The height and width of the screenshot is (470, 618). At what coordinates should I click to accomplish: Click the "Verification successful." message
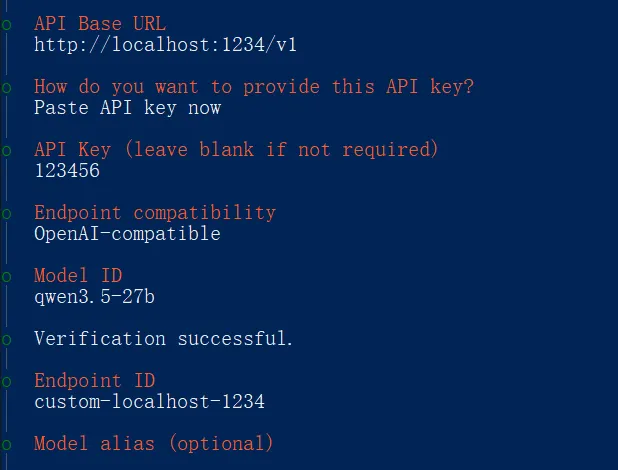pos(164,339)
